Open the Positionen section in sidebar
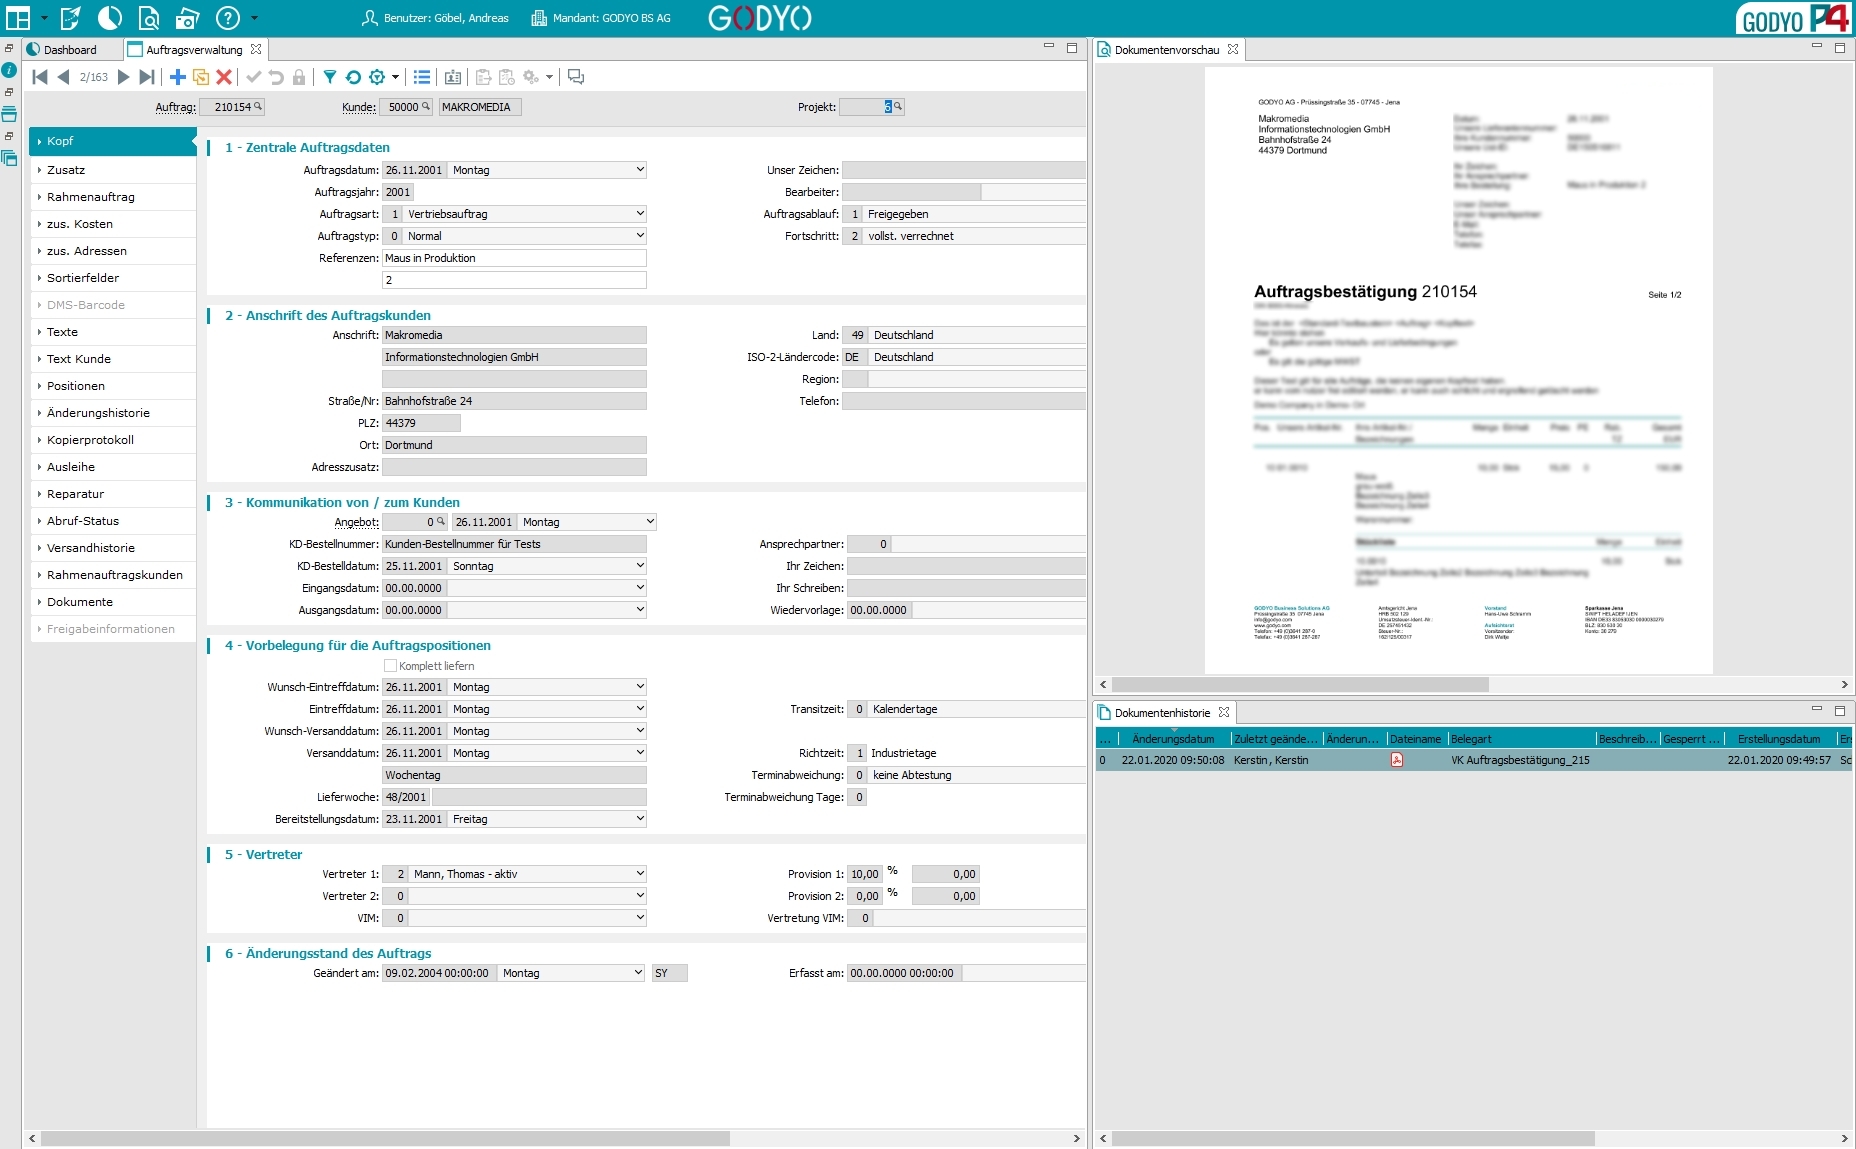The width and height of the screenshot is (1856, 1149). tap(76, 386)
